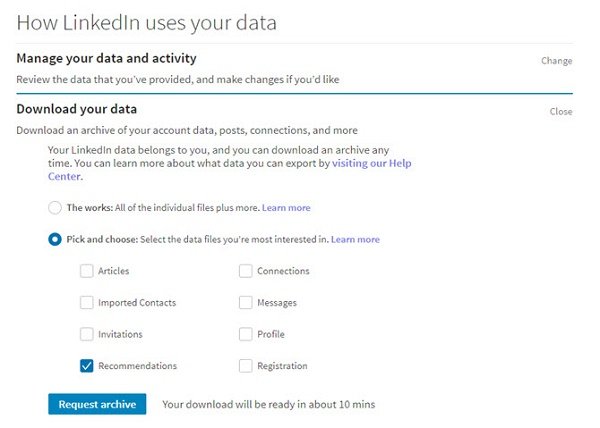Tick the Invitations checkbox
This screenshot has width=600, height=428.
click(87, 334)
